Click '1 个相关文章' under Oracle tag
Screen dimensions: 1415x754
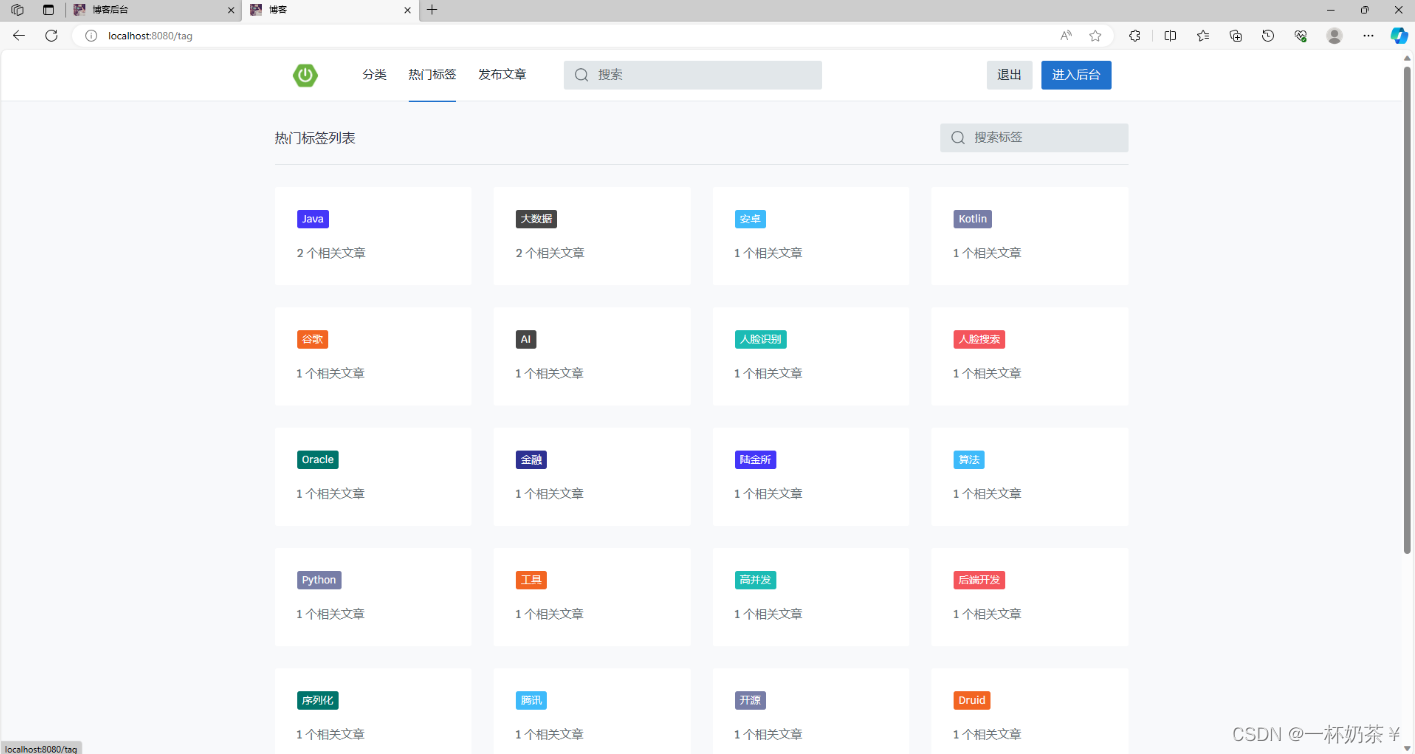(x=331, y=493)
